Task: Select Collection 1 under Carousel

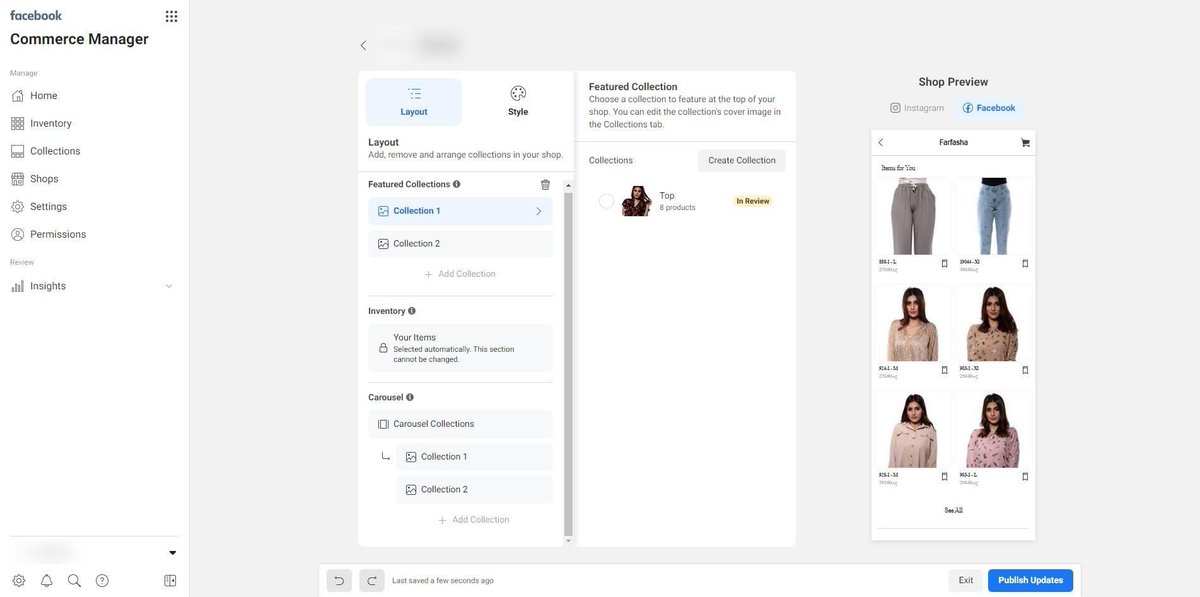Action: (x=474, y=457)
